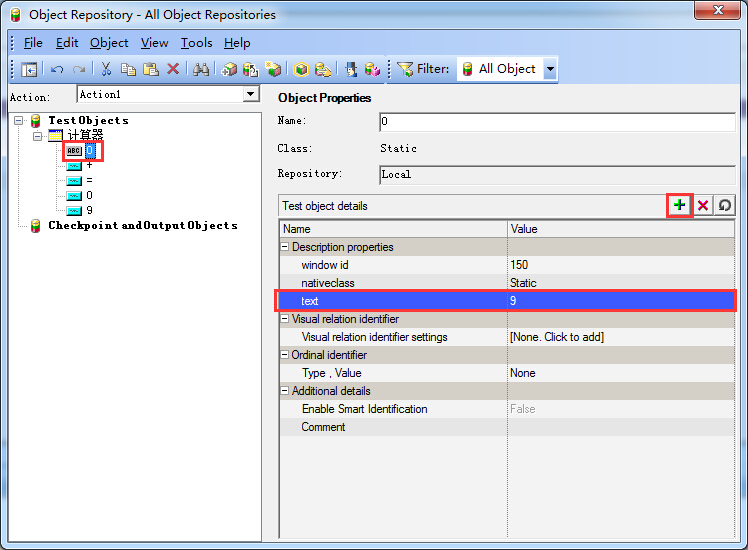748x550 pixels.
Task: Collapse Additional details section
Action: (284, 391)
